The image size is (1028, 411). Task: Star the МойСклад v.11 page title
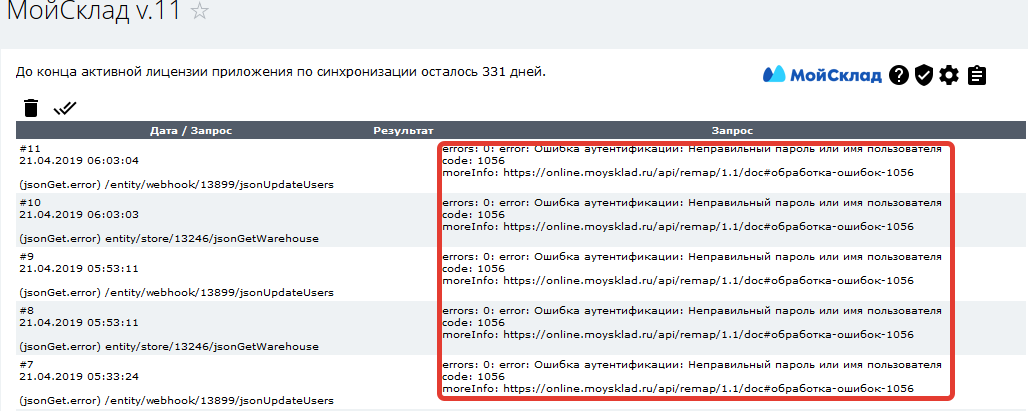200,12
